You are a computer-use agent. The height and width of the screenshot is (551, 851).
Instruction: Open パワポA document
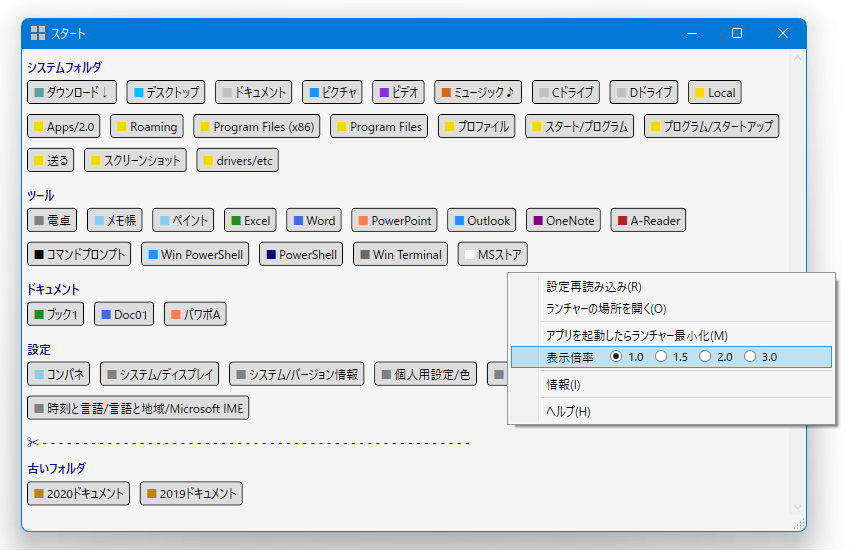click(195, 314)
